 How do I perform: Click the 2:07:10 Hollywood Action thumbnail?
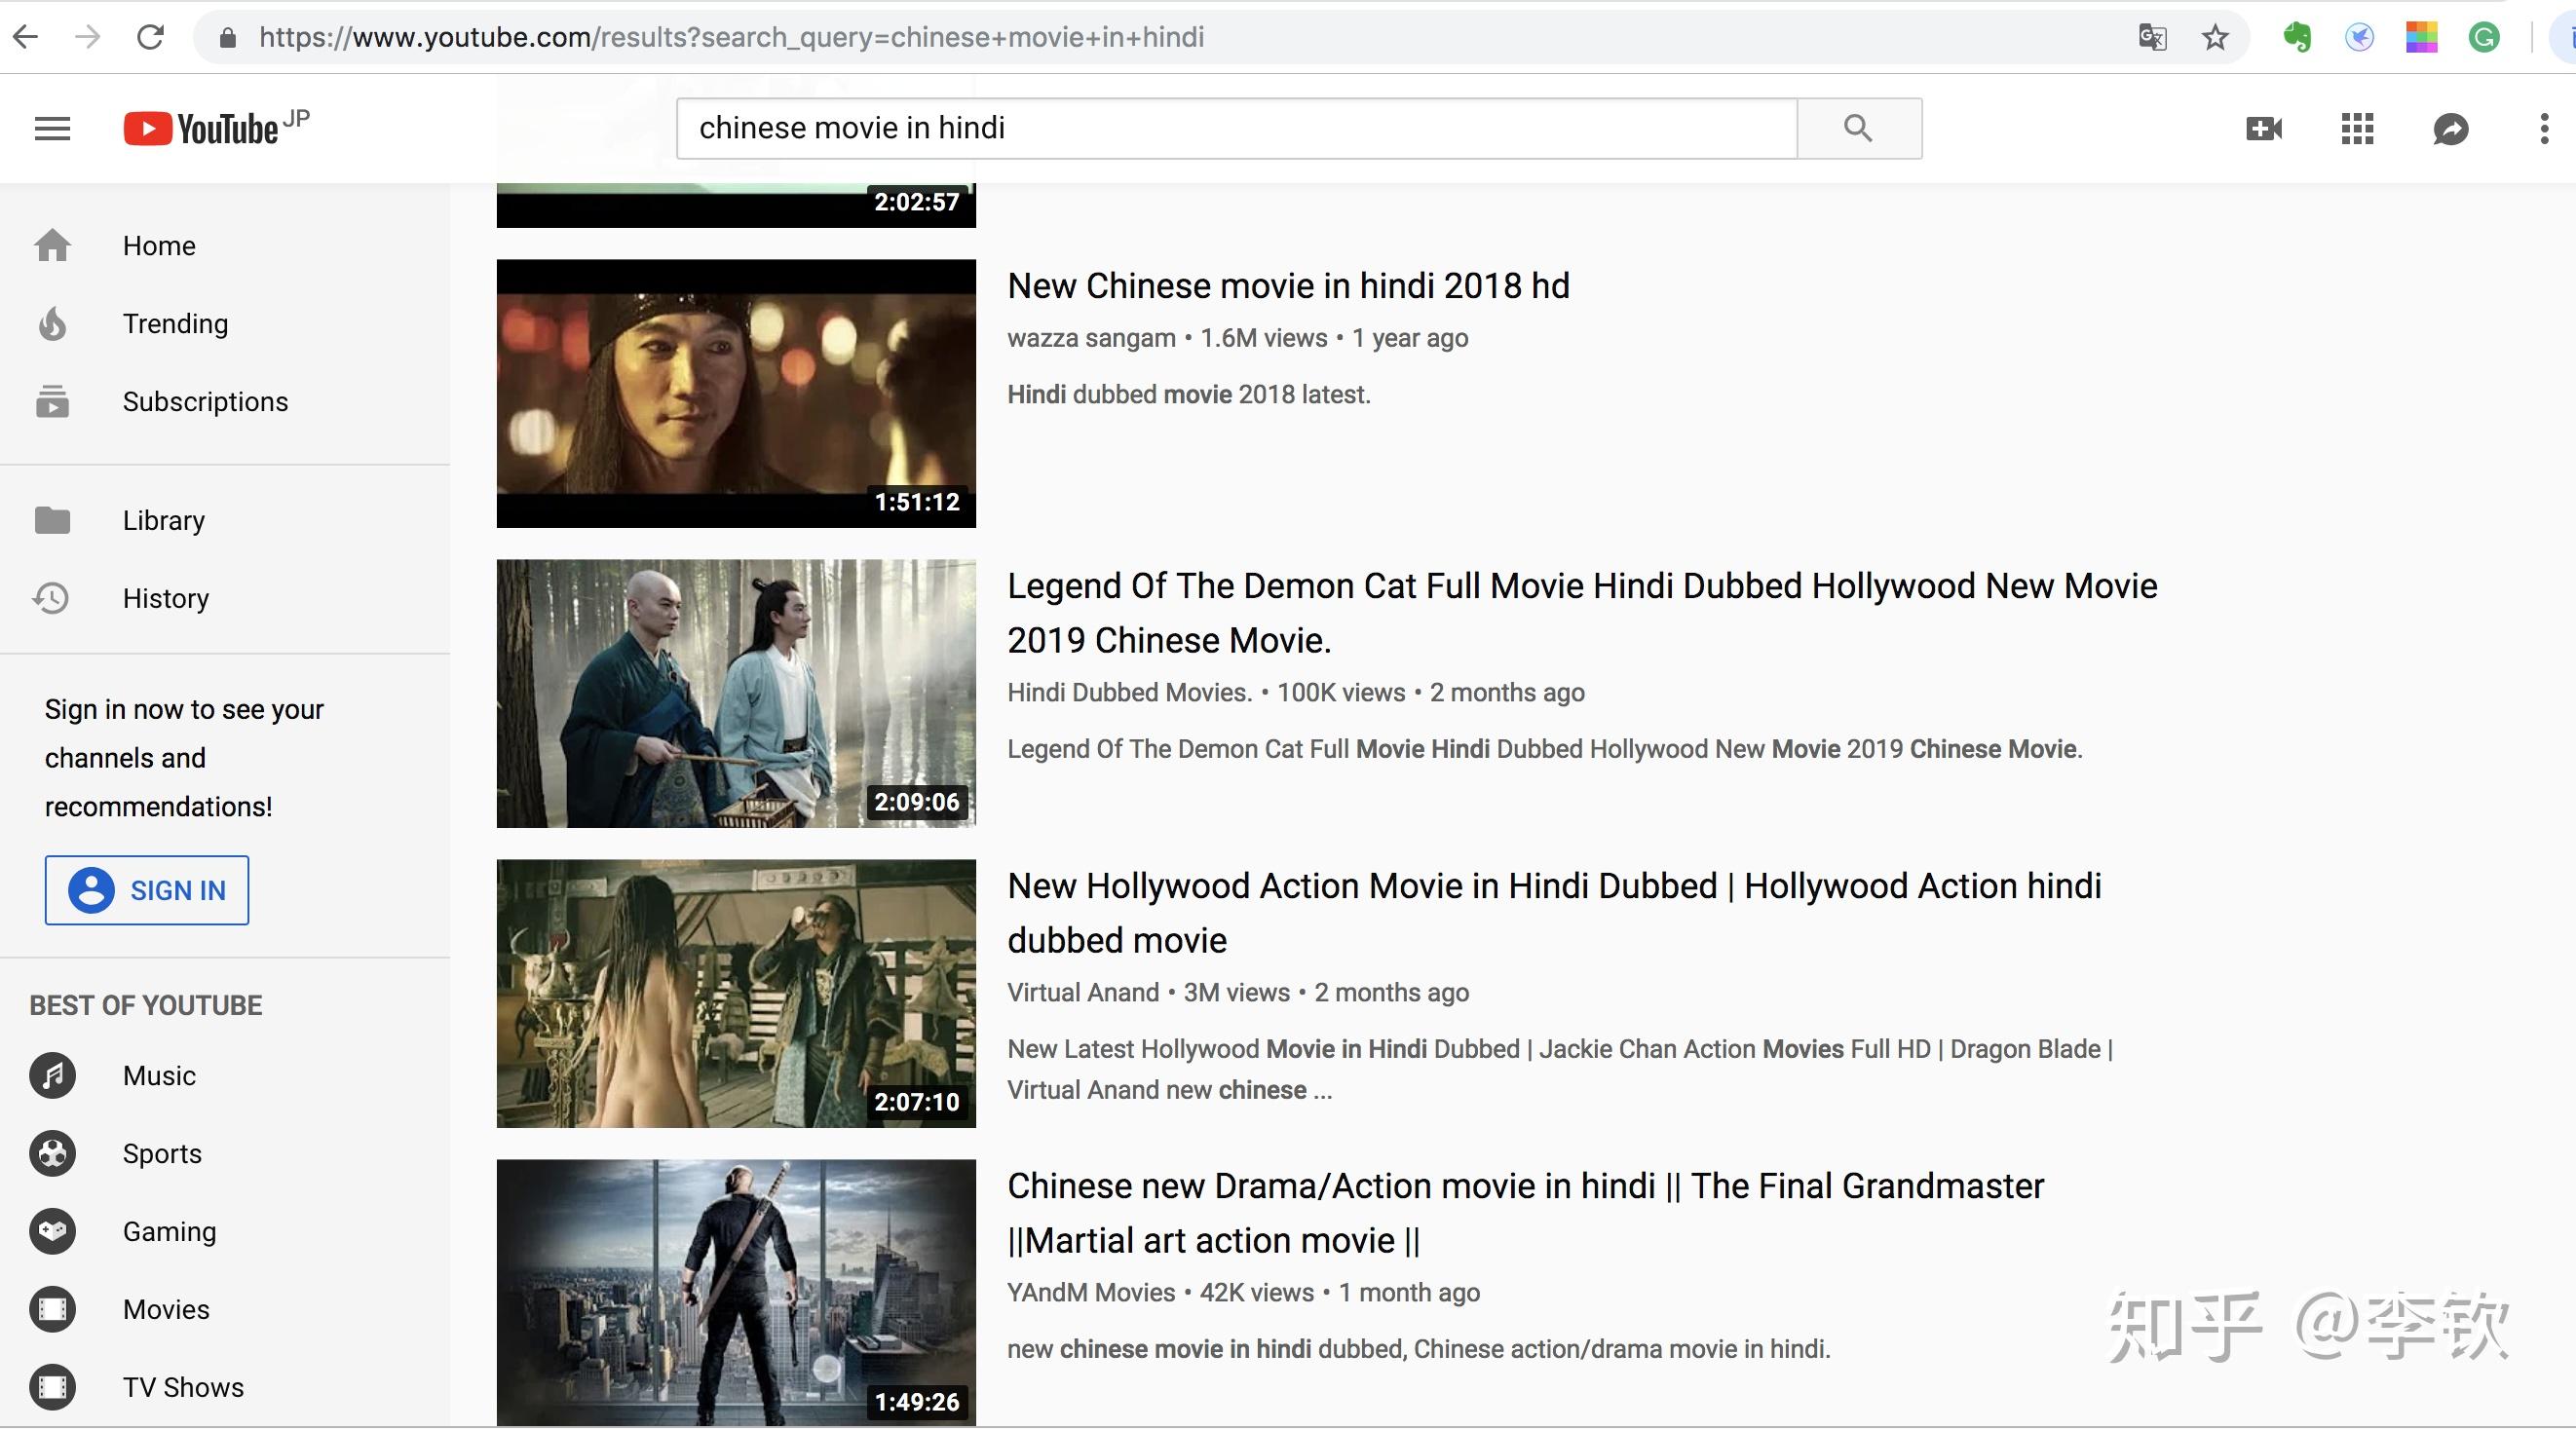(x=736, y=993)
